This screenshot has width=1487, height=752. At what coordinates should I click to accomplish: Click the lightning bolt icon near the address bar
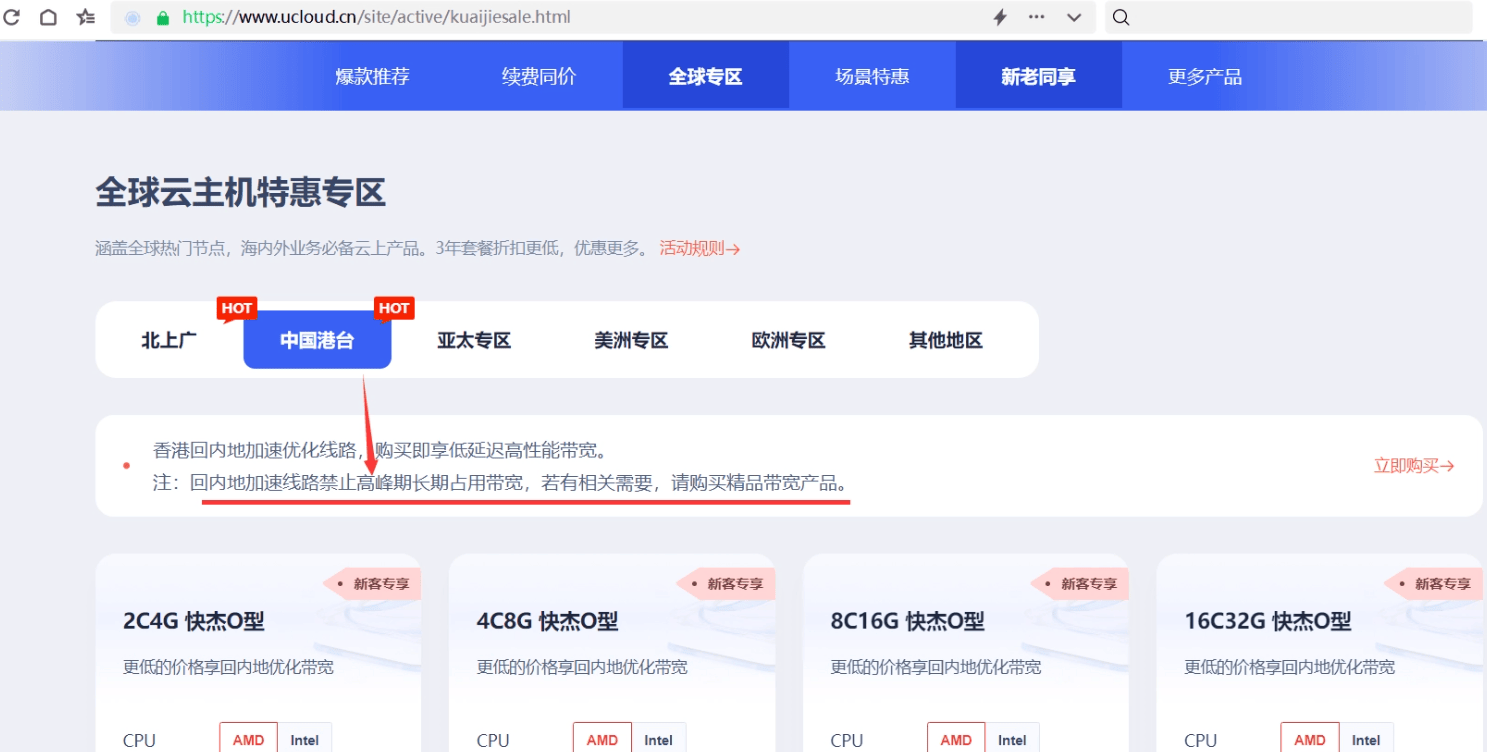1001,17
